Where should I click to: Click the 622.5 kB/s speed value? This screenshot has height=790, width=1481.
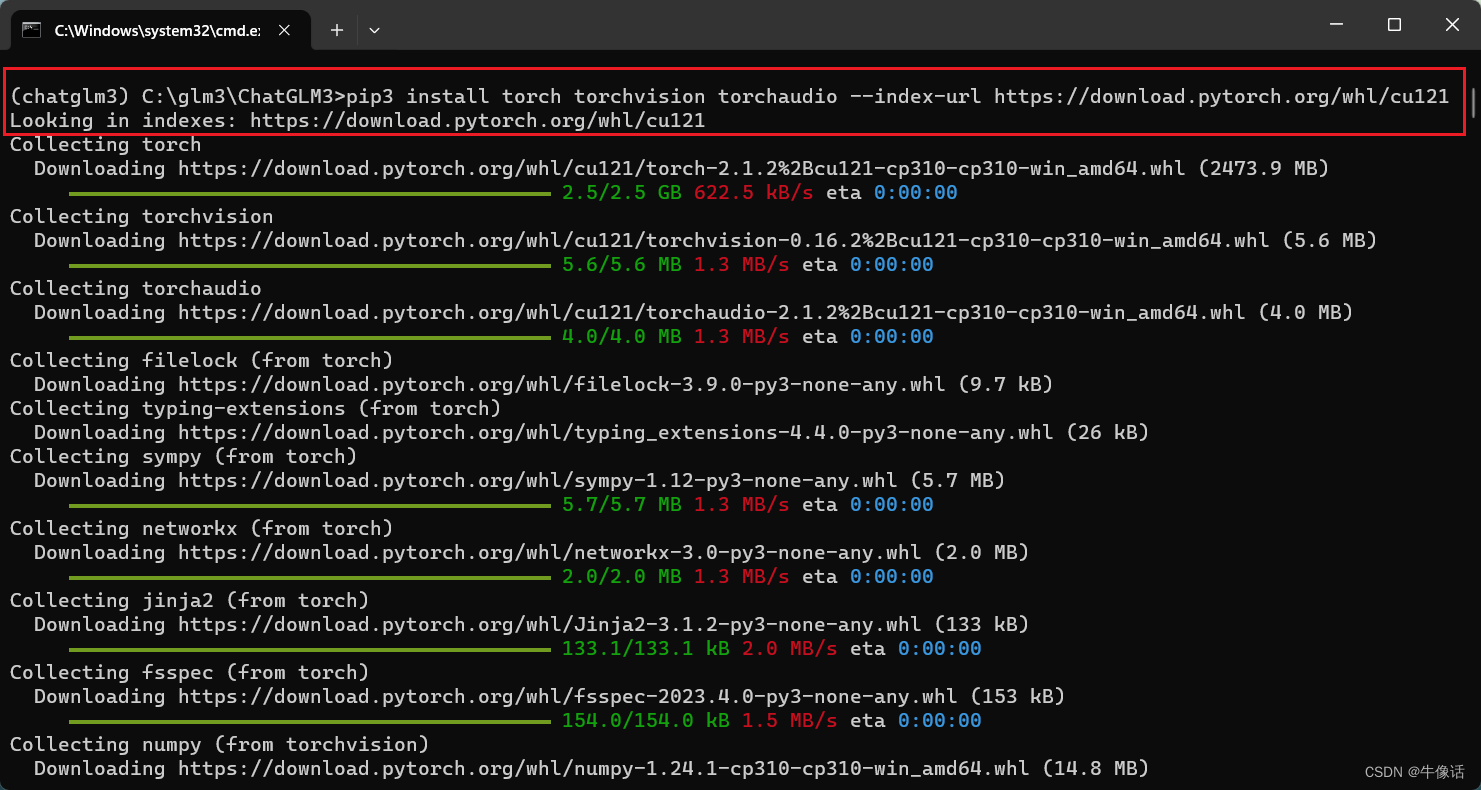click(753, 192)
